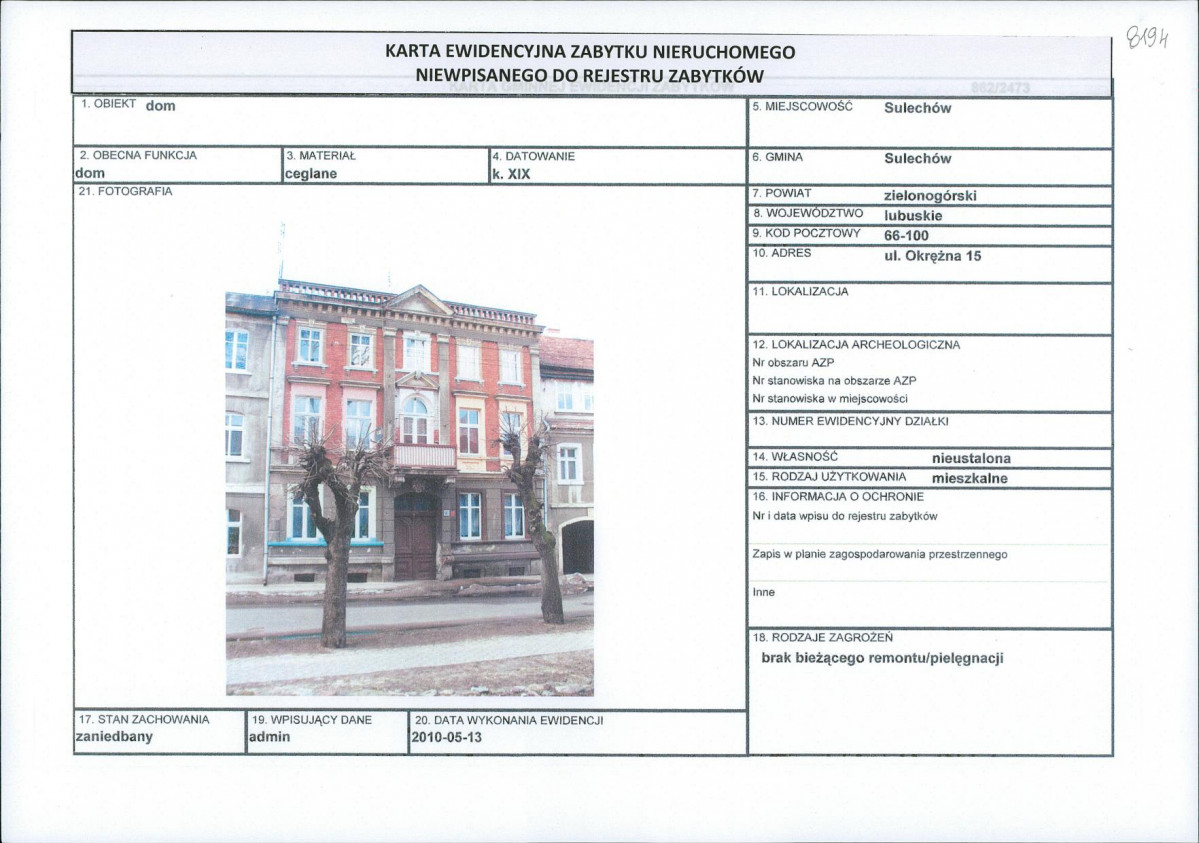Select the MATERIAŁ field with ceglane
Image resolution: width=1199 pixels, height=843 pixels.
coord(310,173)
